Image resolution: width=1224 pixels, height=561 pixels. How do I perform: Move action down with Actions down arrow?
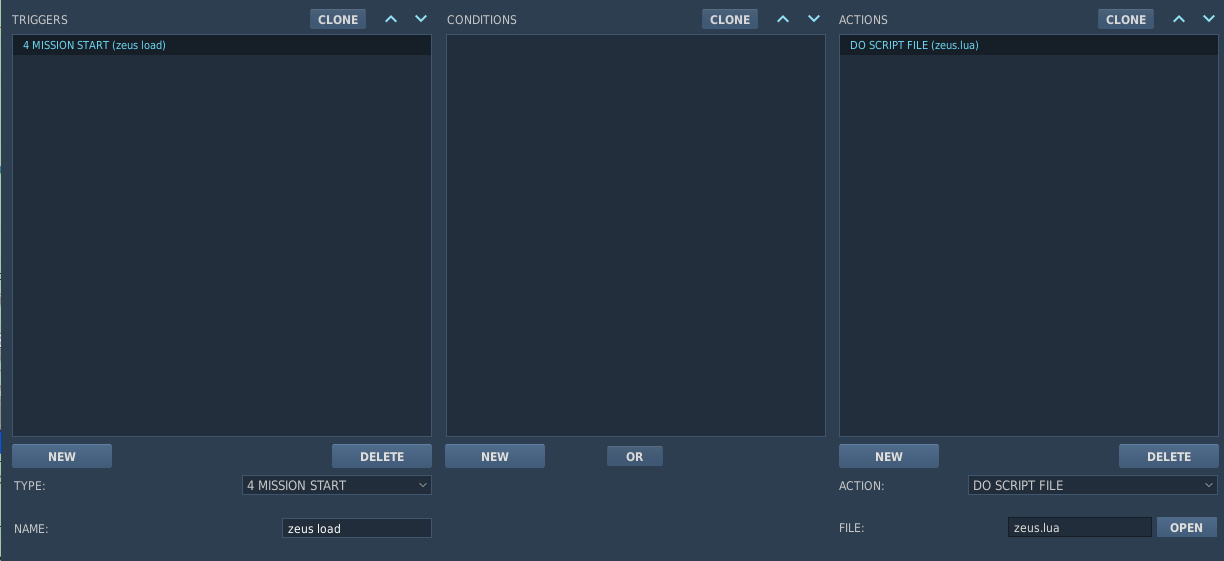(x=1209, y=19)
